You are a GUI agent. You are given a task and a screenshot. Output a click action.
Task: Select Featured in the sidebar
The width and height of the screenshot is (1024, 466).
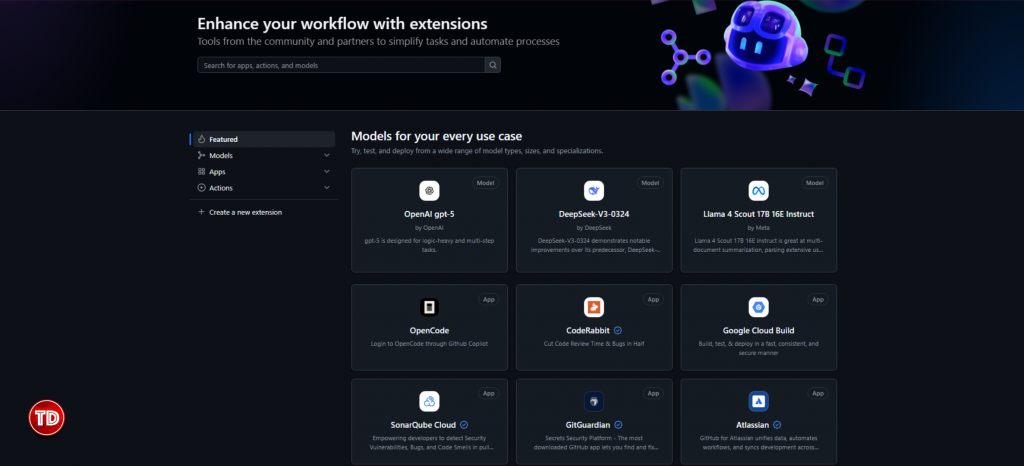click(264, 139)
